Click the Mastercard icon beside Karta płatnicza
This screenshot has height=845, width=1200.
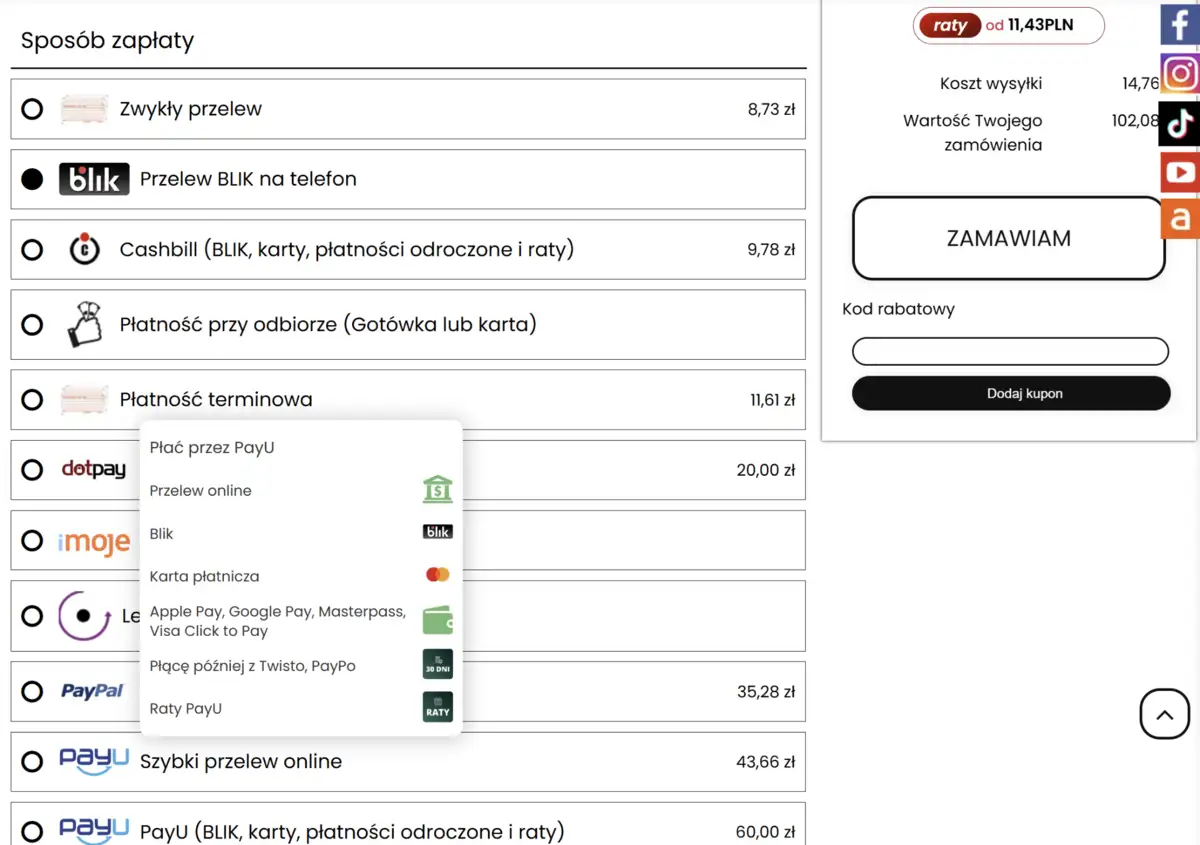point(437,575)
